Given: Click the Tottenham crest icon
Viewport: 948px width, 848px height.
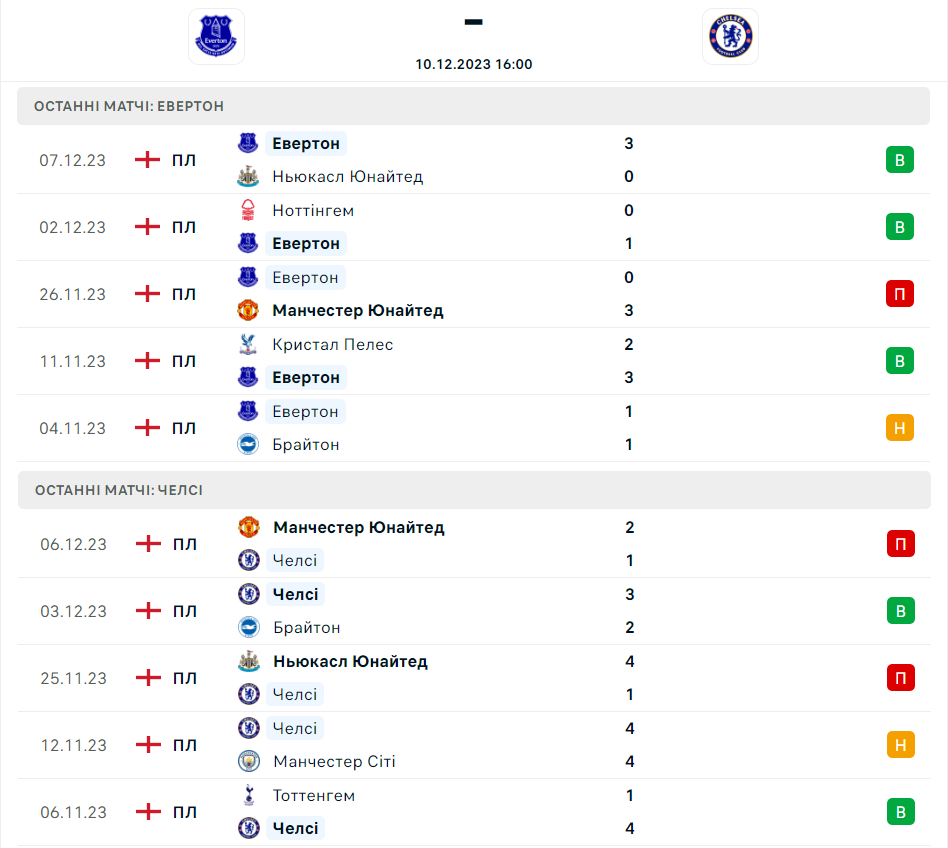Looking at the screenshot, I should coord(248,796).
